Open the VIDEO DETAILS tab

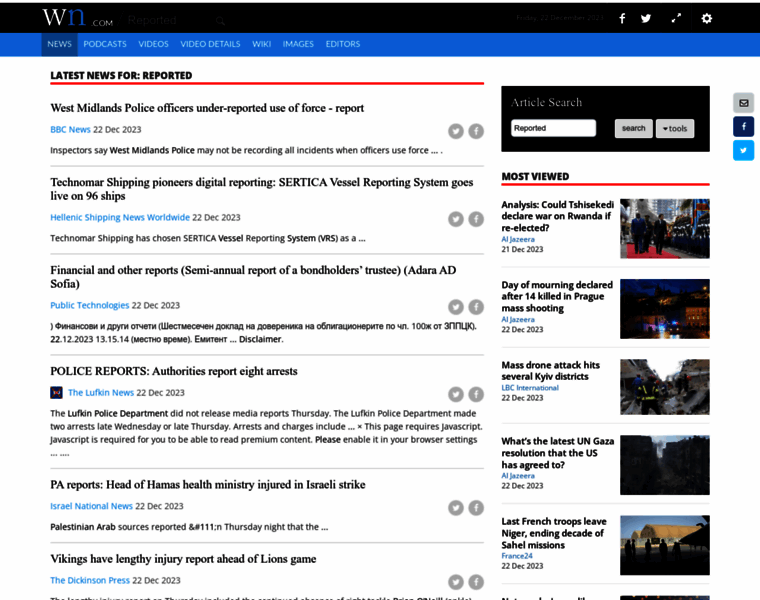point(210,44)
